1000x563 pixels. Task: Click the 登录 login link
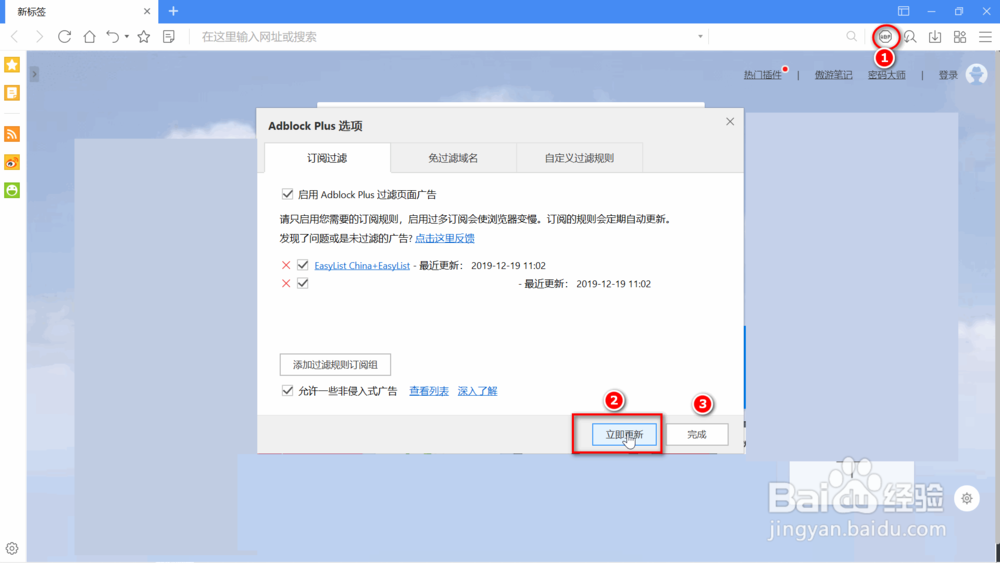point(948,75)
